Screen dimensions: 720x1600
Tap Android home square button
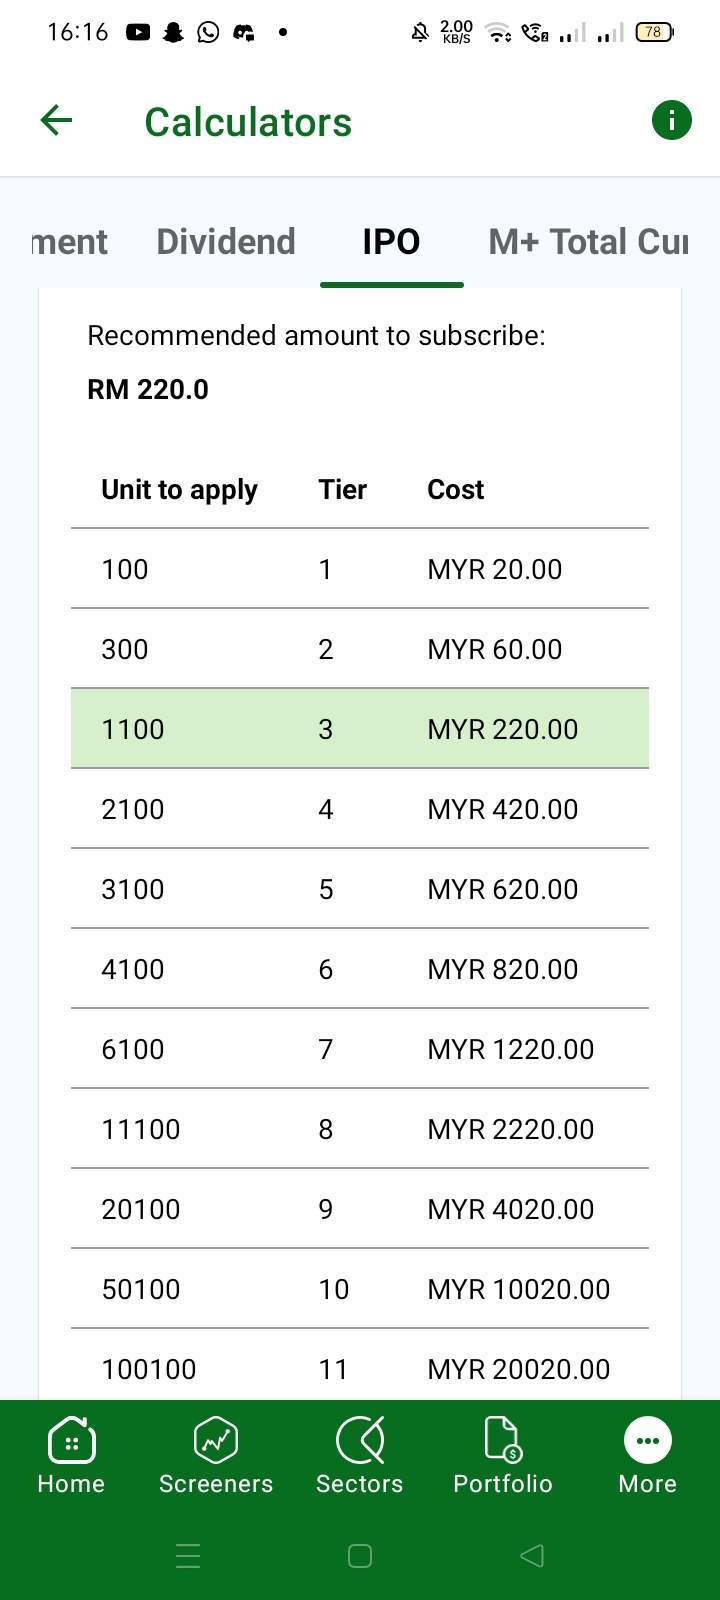(x=360, y=1556)
